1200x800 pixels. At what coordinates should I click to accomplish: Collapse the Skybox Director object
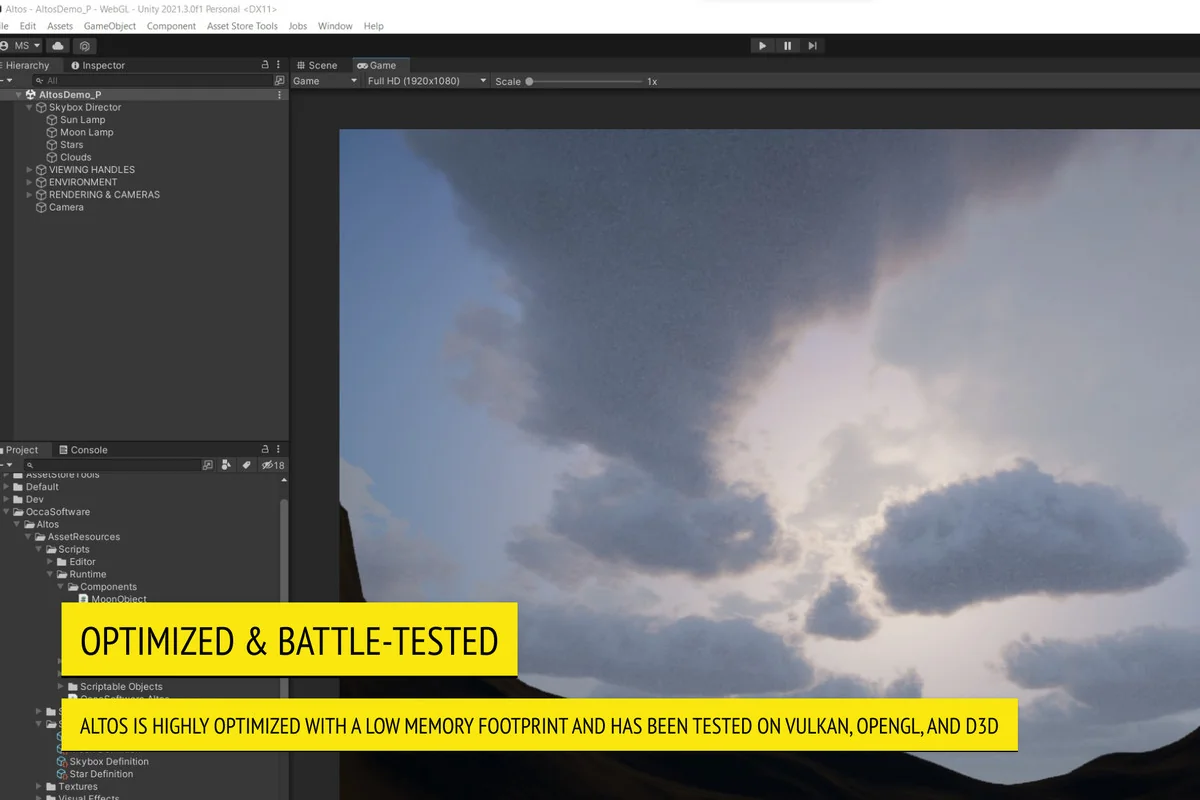[x=29, y=107]
